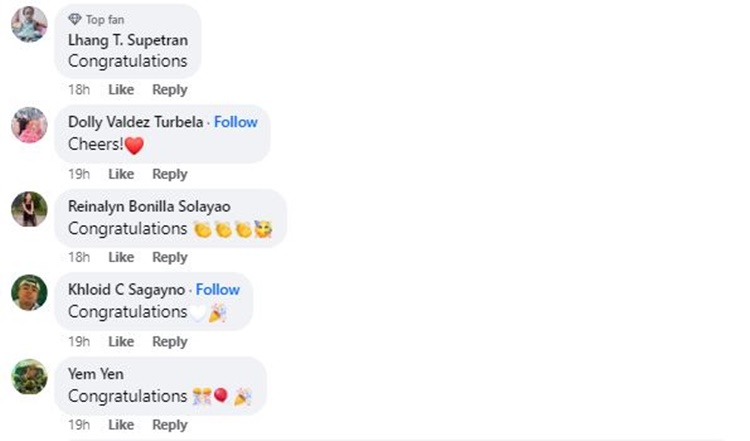The width and height of the screenshot is (750, 441).
Task: Like Lhang T. Supetran's comment
Action: click(x=121, y=89)
